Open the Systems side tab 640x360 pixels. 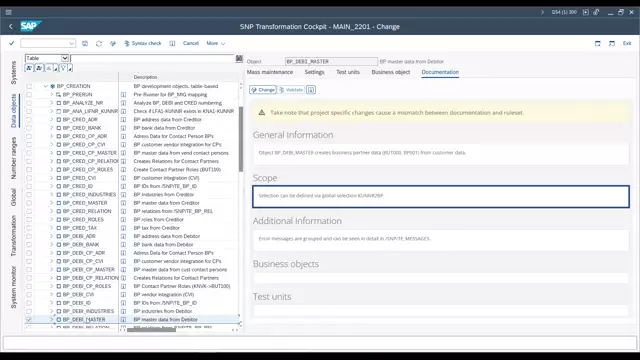click(x=13, y=73)
